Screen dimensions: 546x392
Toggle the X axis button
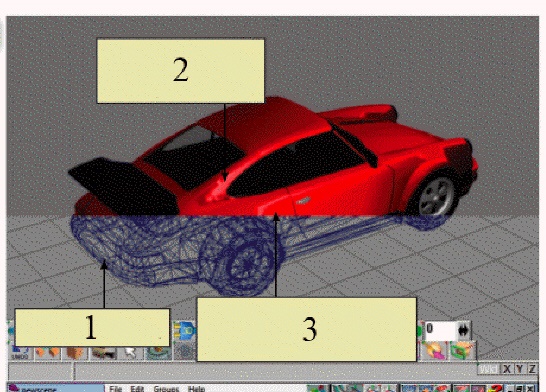[x=507, y=369]
